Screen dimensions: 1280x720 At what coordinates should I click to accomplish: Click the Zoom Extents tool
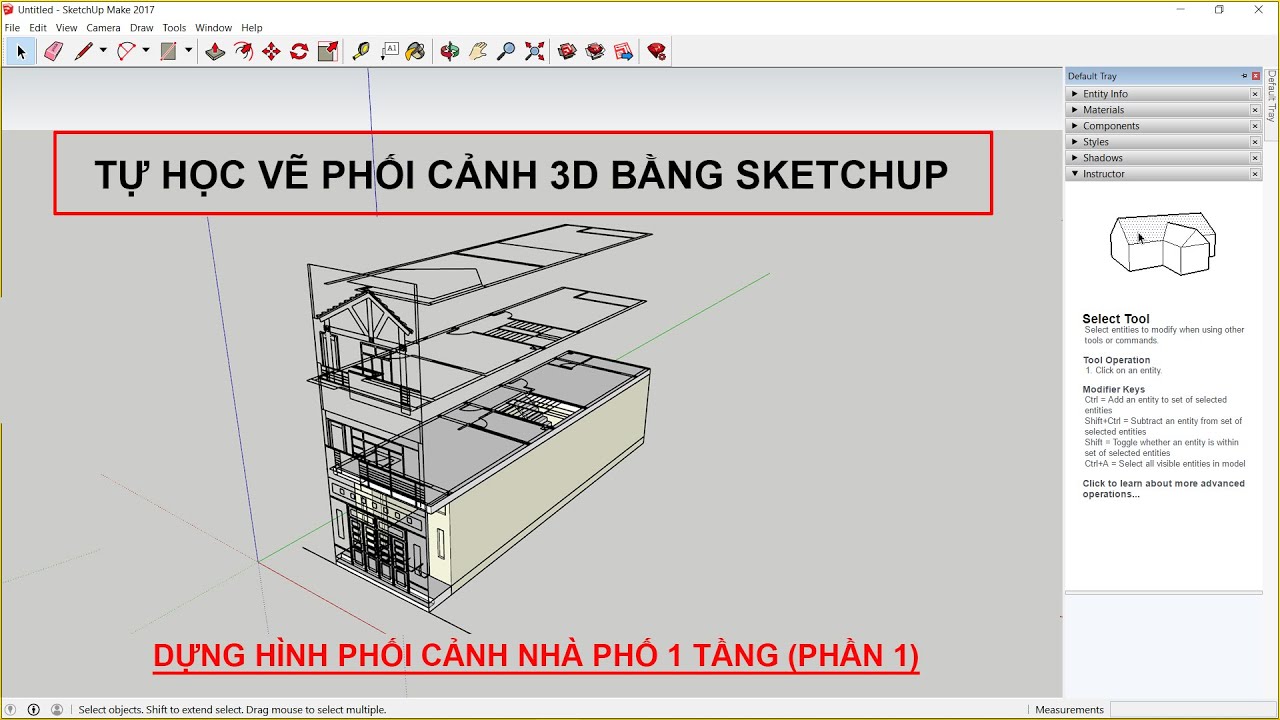(534, 51)
